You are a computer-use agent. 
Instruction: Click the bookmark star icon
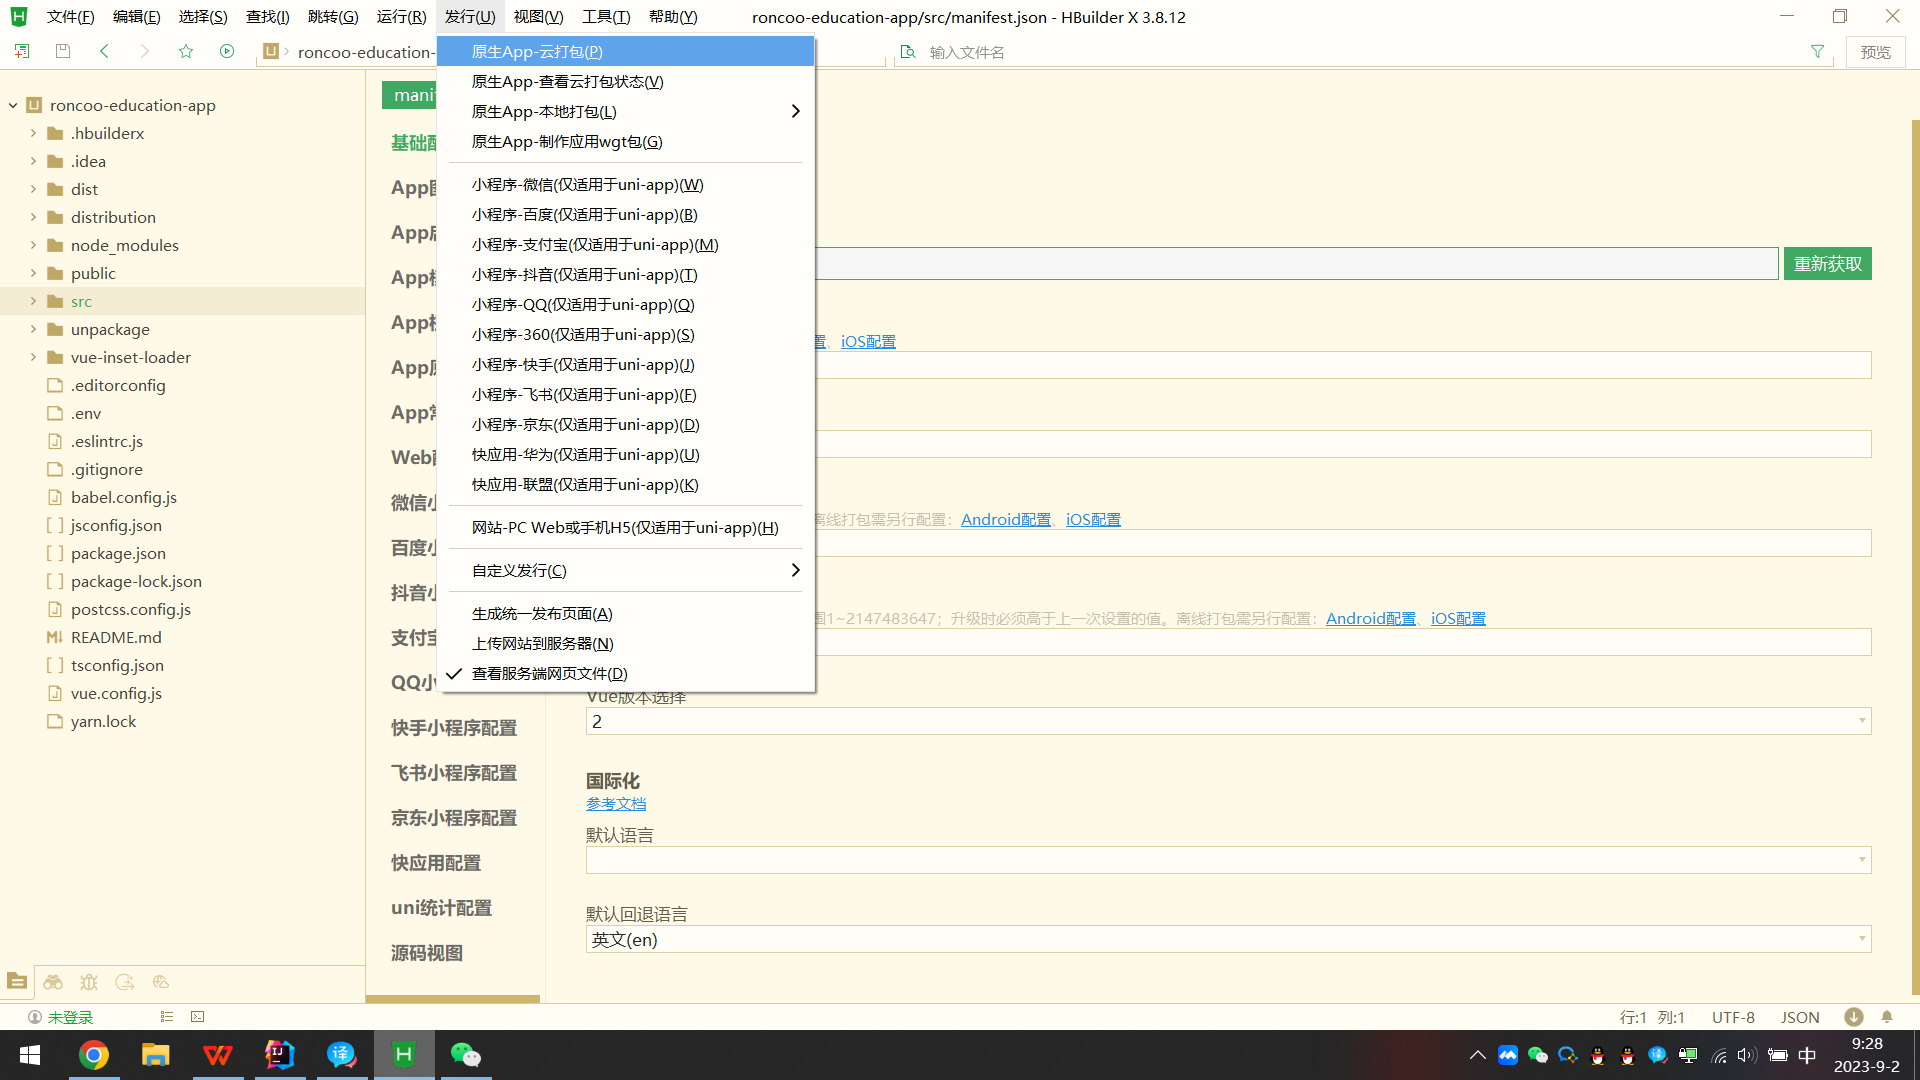coord(186,51)
